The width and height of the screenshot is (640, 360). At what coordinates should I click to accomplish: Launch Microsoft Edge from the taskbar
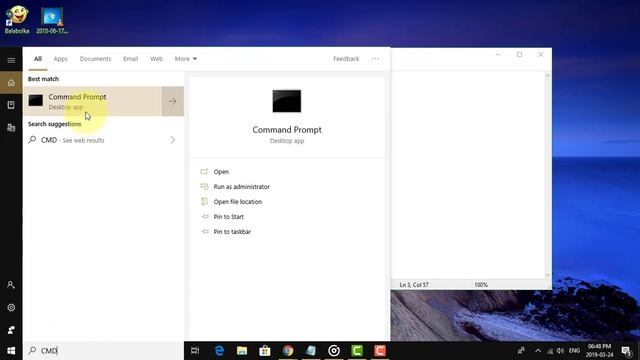coord(219,351)
